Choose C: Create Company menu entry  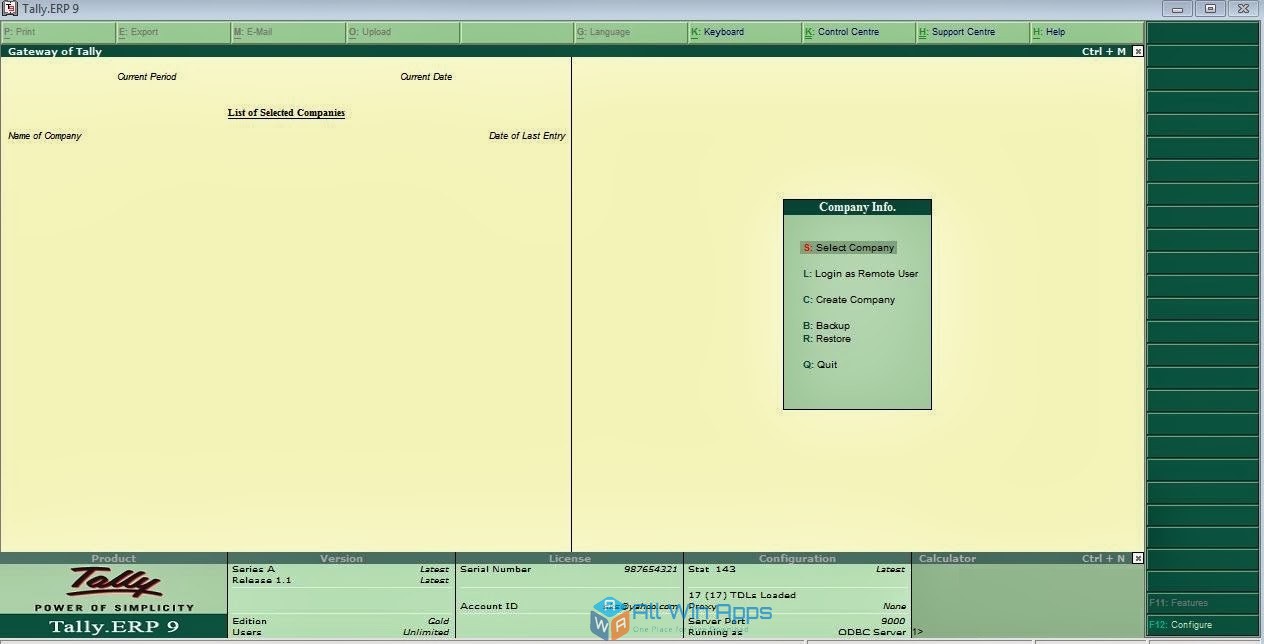849,300
